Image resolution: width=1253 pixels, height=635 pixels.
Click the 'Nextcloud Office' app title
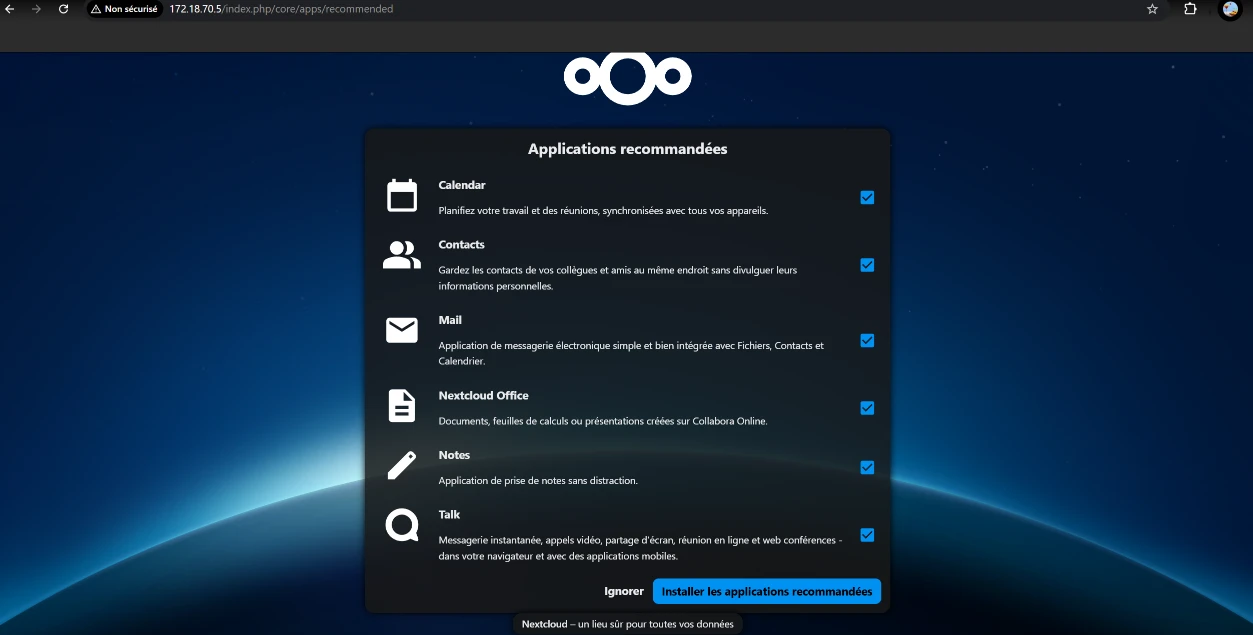pyautogui.click(x=483, y=395)
